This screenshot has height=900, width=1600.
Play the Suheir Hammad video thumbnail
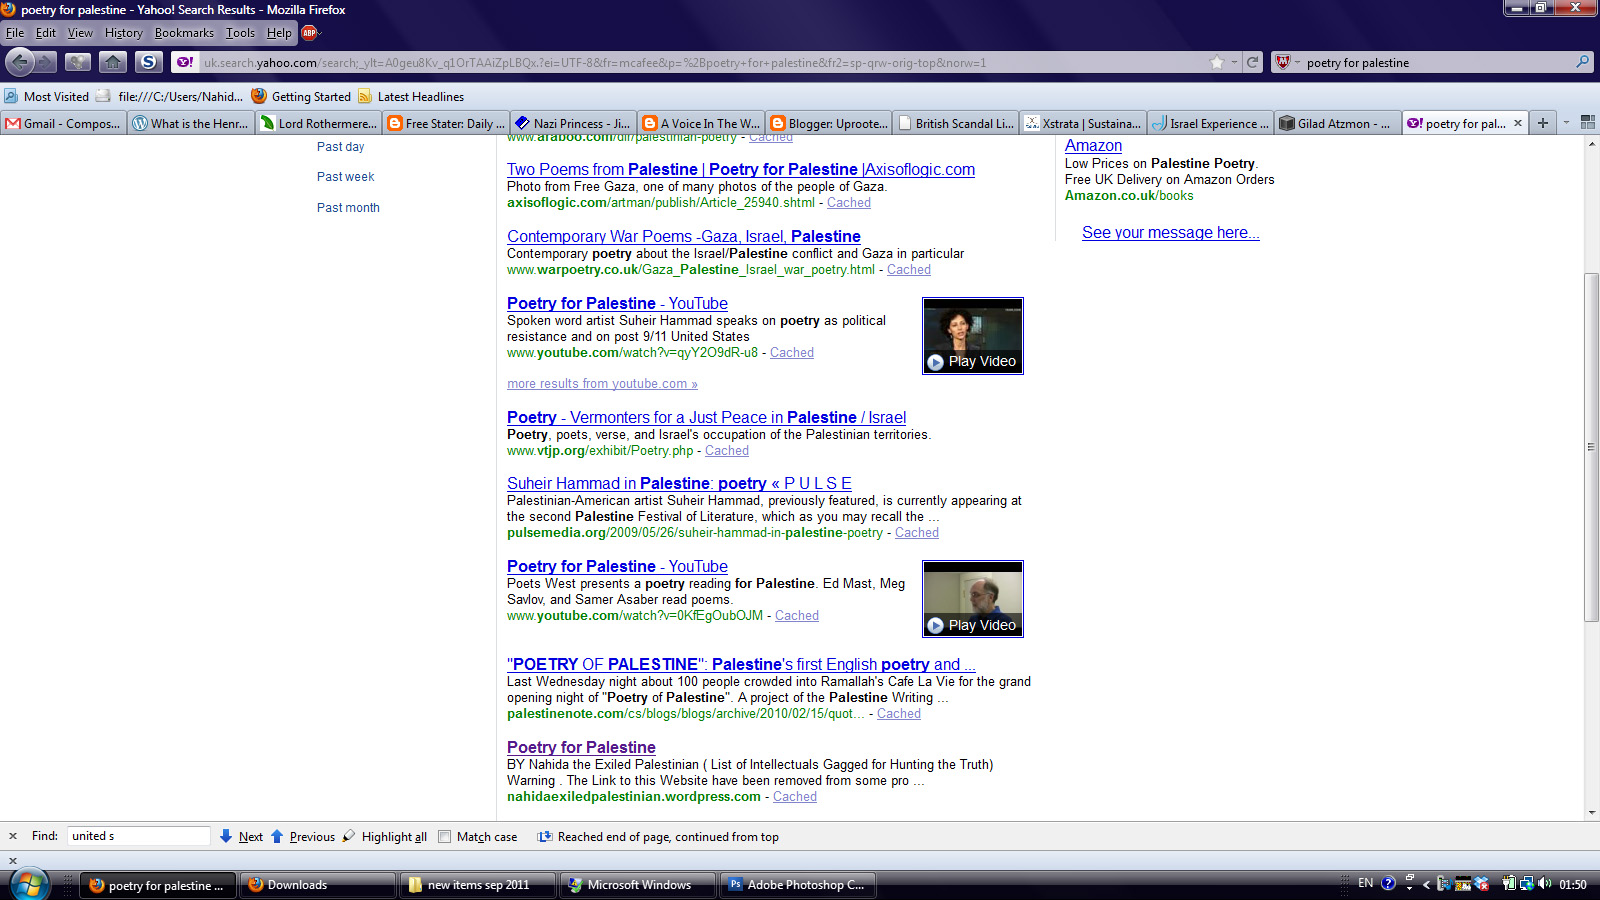pyautogui.click(x=972, y=336)
